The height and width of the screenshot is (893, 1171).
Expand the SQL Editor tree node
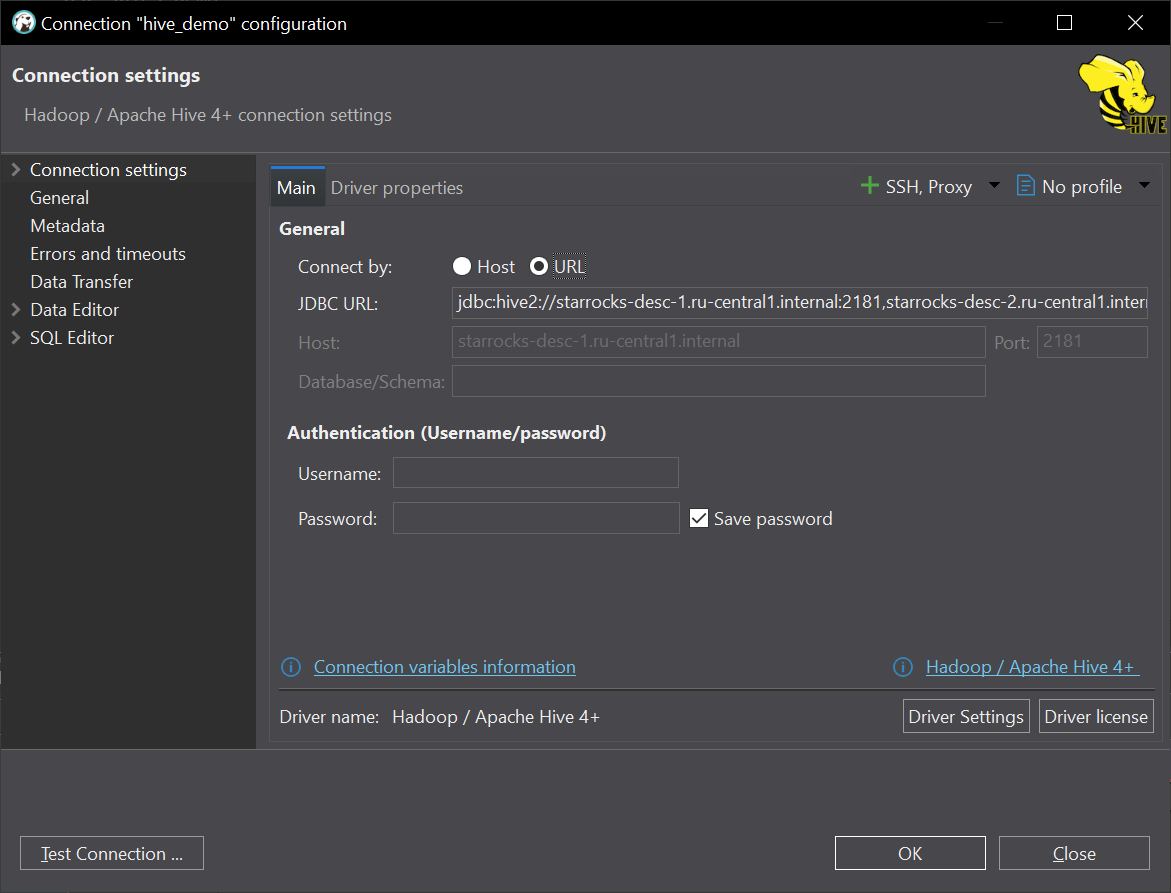16,337
